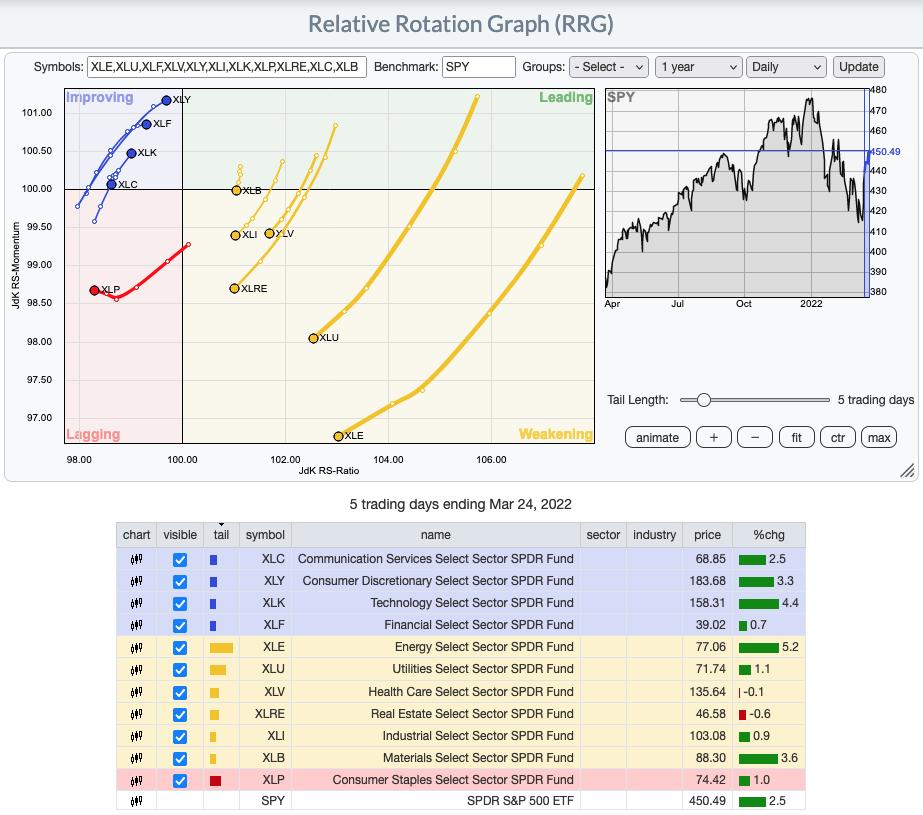Uncheck visibility for XLV
Image resolution: width=923 pixels, height=815 pixels.
[x=180, y=693]
